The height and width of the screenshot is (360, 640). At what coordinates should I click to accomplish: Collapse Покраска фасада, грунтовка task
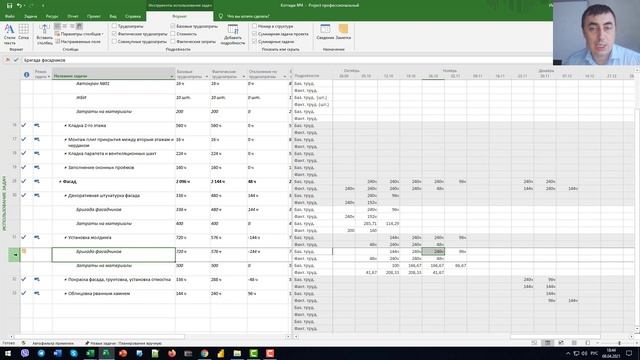coord(65,280)
